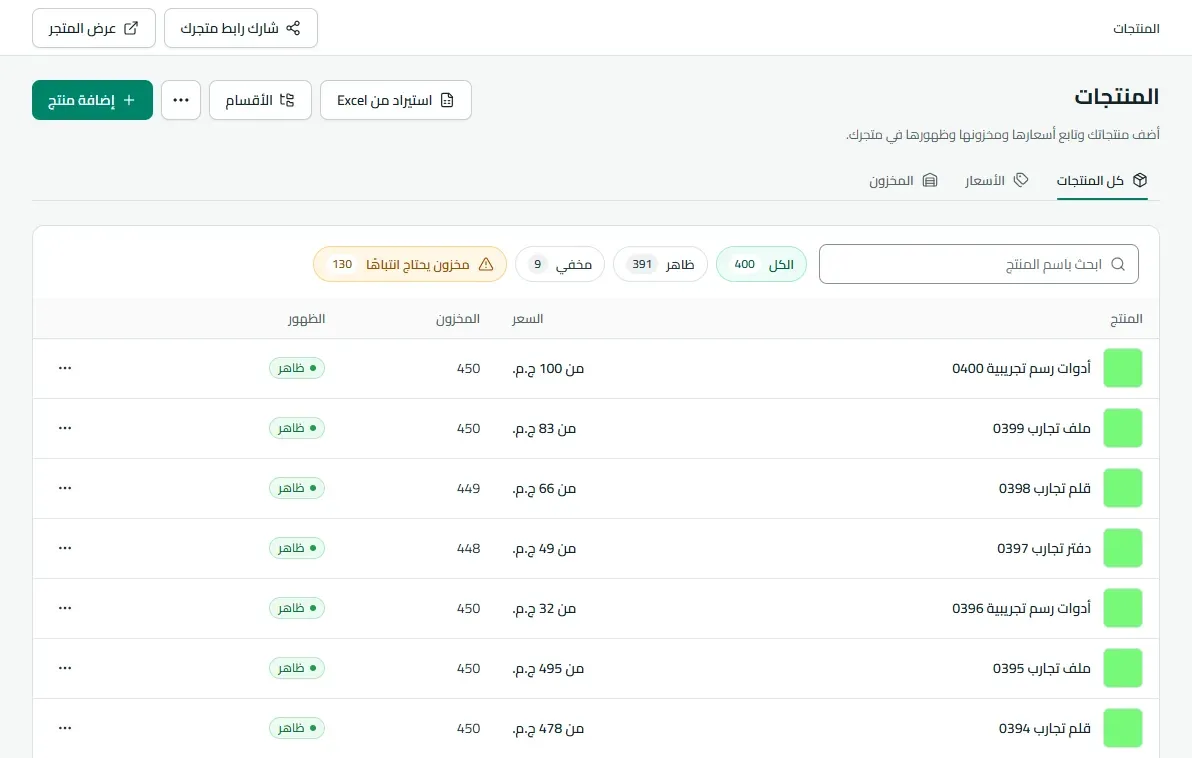
Task: Click the green إضافة منتج button
Action: point(92,100)
